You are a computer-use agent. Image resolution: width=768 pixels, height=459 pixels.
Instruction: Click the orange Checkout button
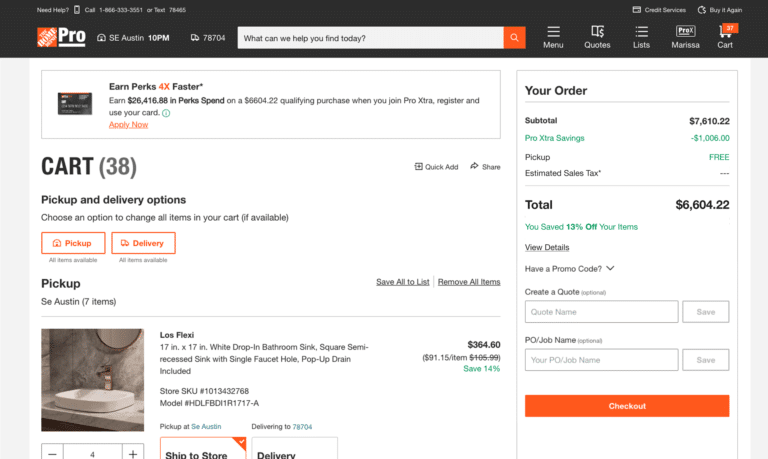pyautogui.click(x=627, y=406)
